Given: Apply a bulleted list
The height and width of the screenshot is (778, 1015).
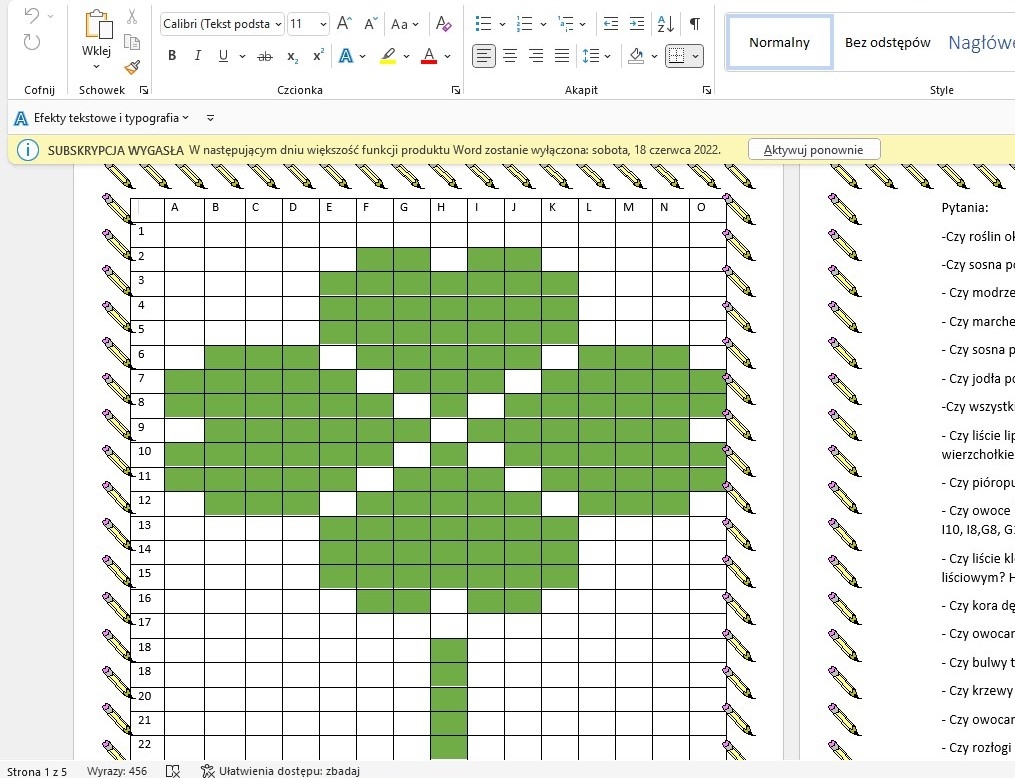Looking at the screenshot, I should 483,24.
